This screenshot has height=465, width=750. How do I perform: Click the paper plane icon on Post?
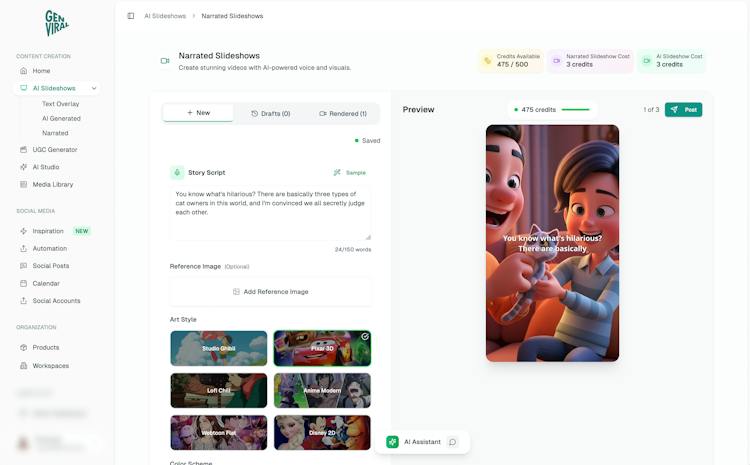[x=674, y=110]
